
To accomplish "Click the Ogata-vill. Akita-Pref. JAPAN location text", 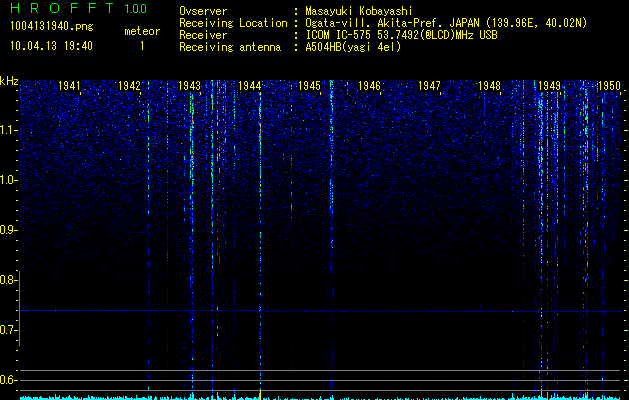I will pyautogui.click(x=446, y=23).
